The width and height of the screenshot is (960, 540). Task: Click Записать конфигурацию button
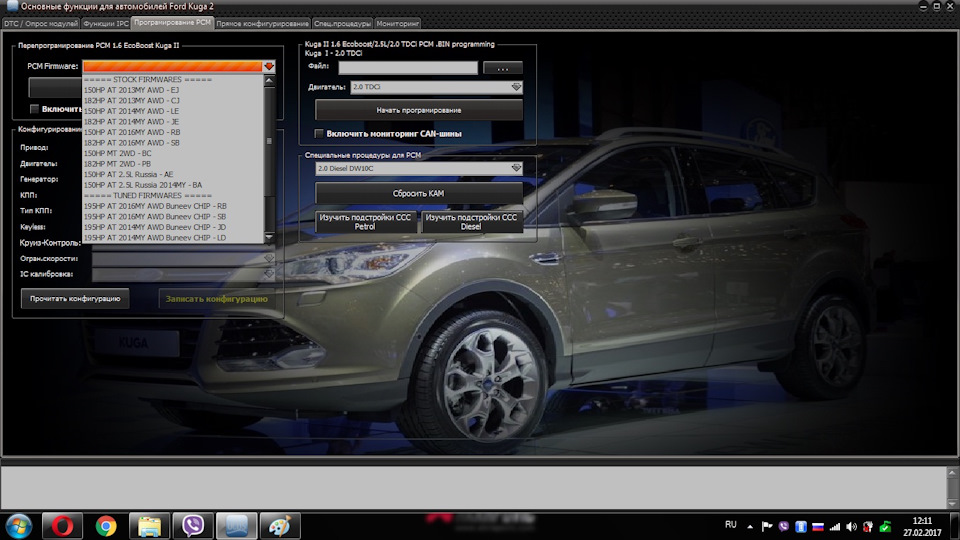217,299
